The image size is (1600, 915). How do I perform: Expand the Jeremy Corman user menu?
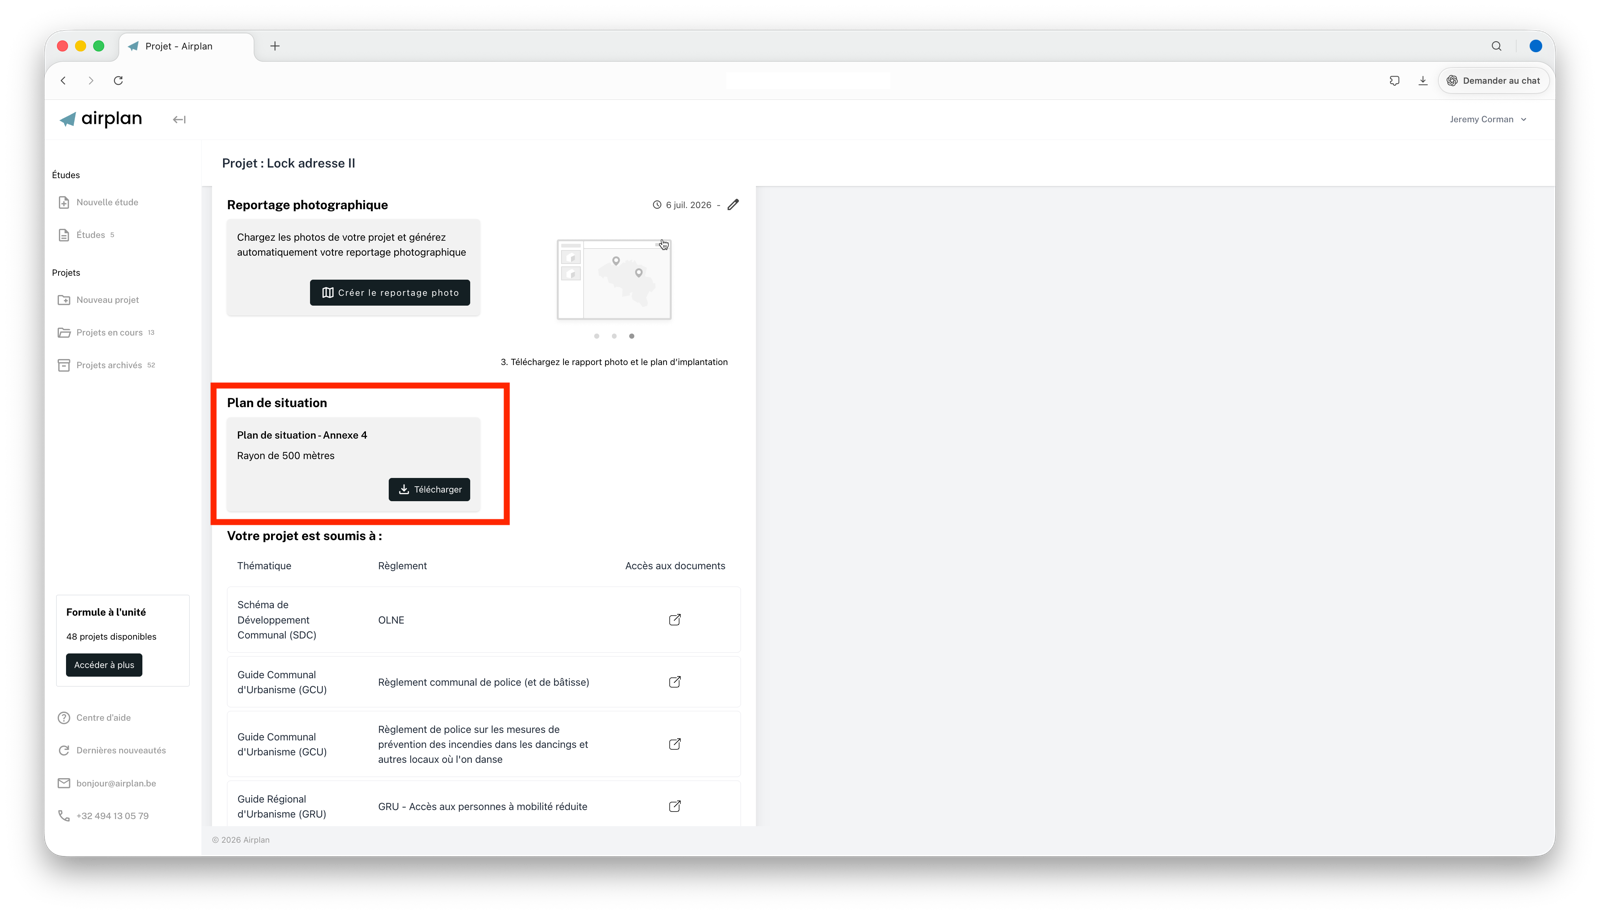1488,119
